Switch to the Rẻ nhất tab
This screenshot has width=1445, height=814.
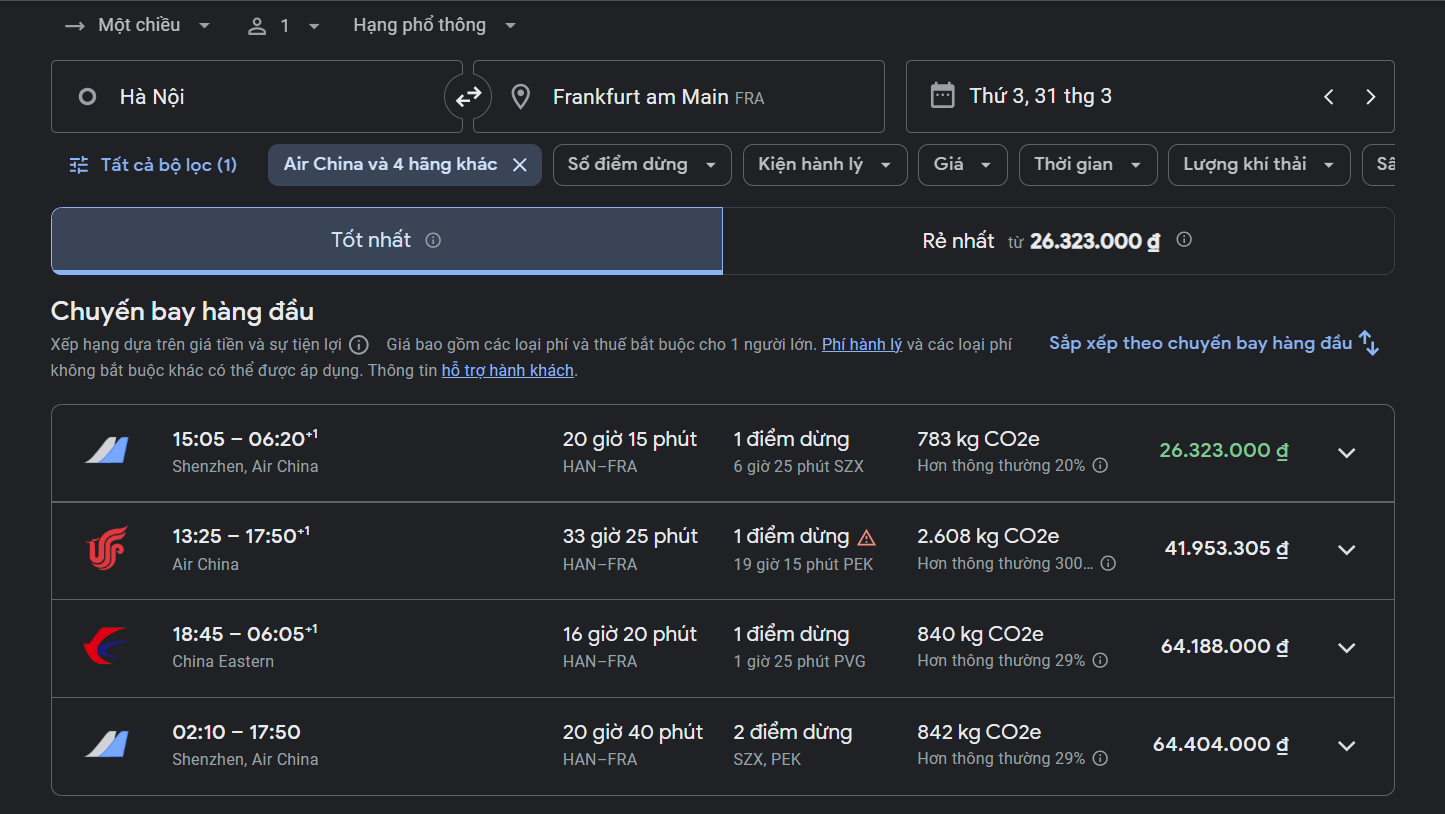tap(1057, 241)
